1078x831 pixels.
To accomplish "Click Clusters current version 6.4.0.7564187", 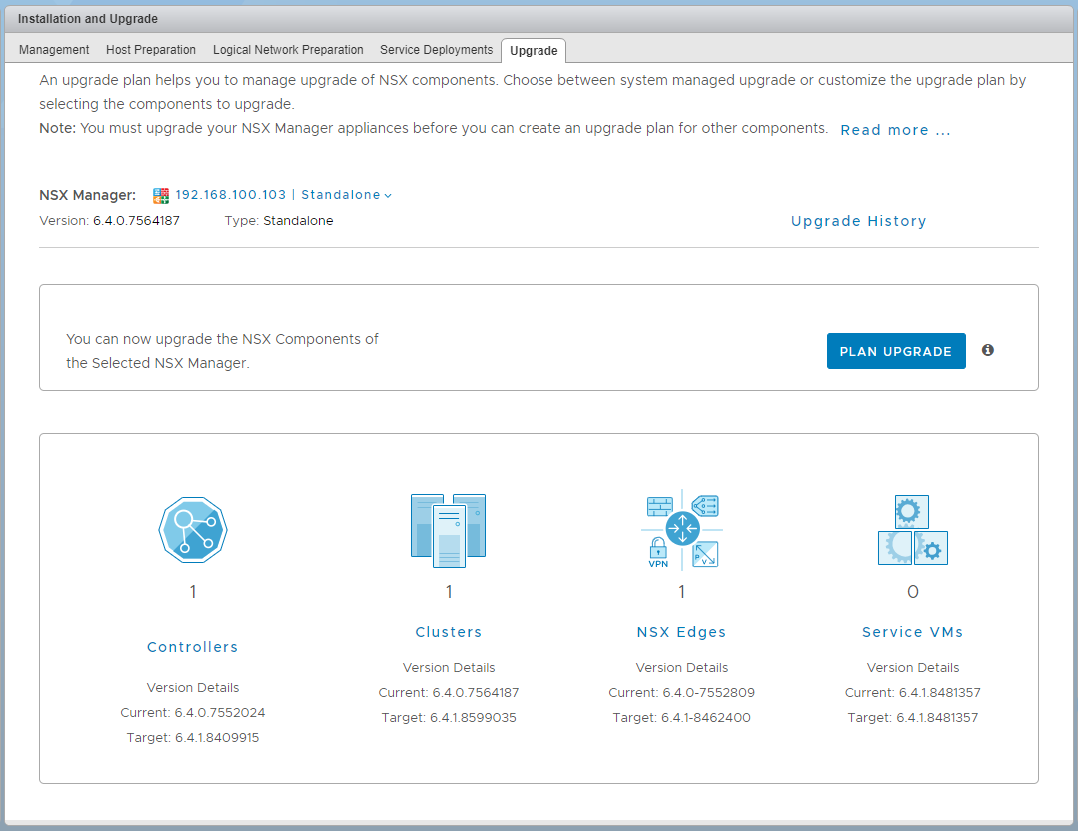I will click(x=449, y=693).
